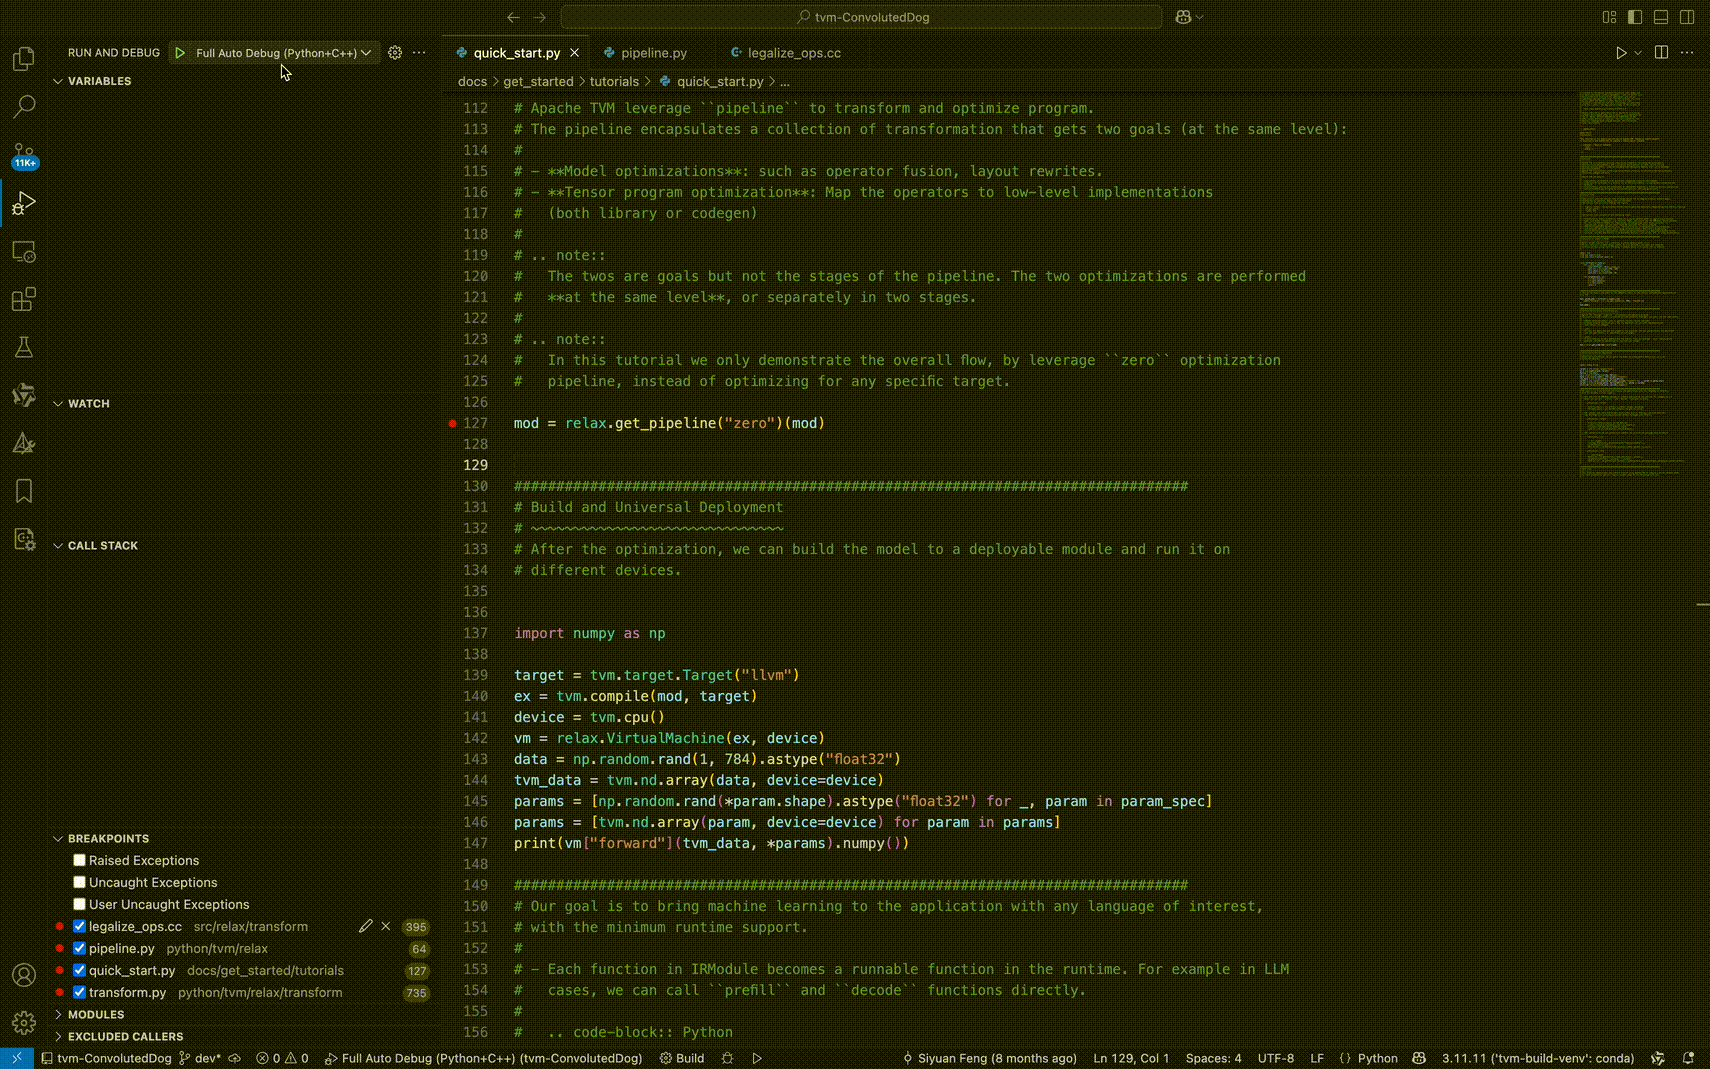Viewport: 1710px width, 1069px height.
Task: Toggle bottom panel layout icon
Action: (1661, 17)
